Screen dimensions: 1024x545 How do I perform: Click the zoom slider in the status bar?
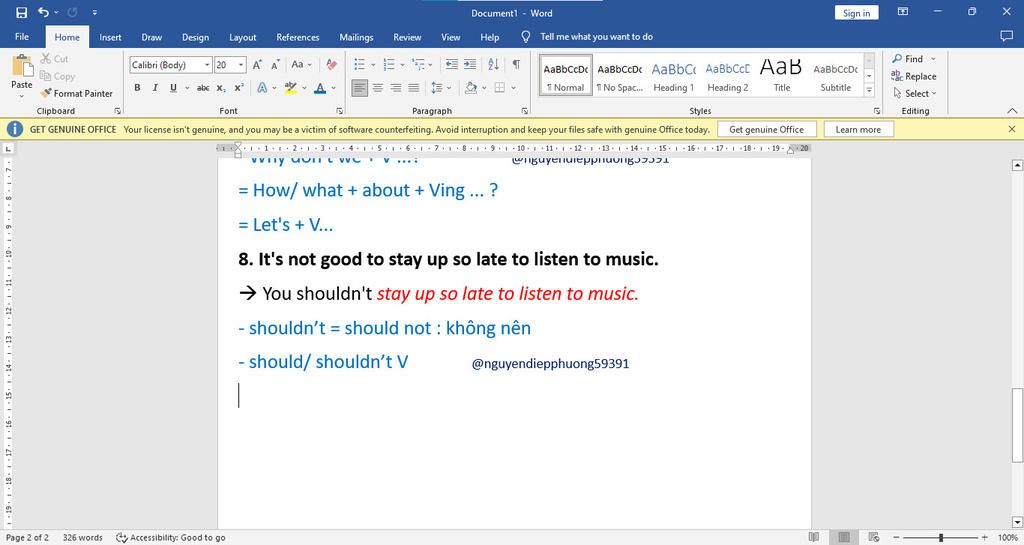pos(940,538)
